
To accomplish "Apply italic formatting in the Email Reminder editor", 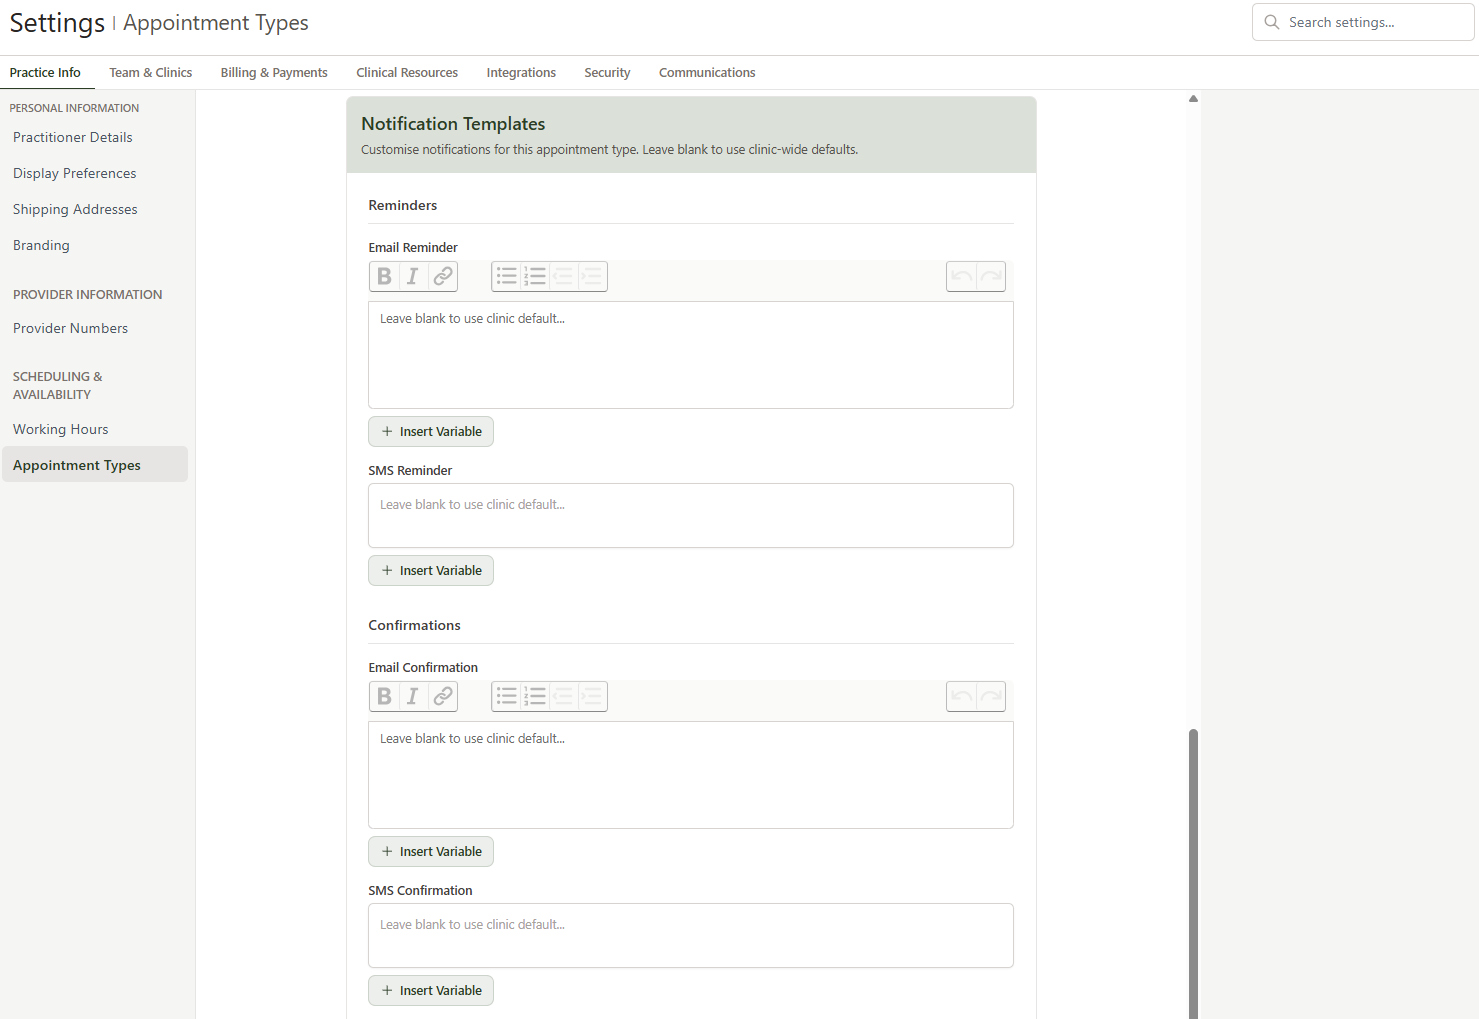I will pyautogui.click(x=412, y=276).
